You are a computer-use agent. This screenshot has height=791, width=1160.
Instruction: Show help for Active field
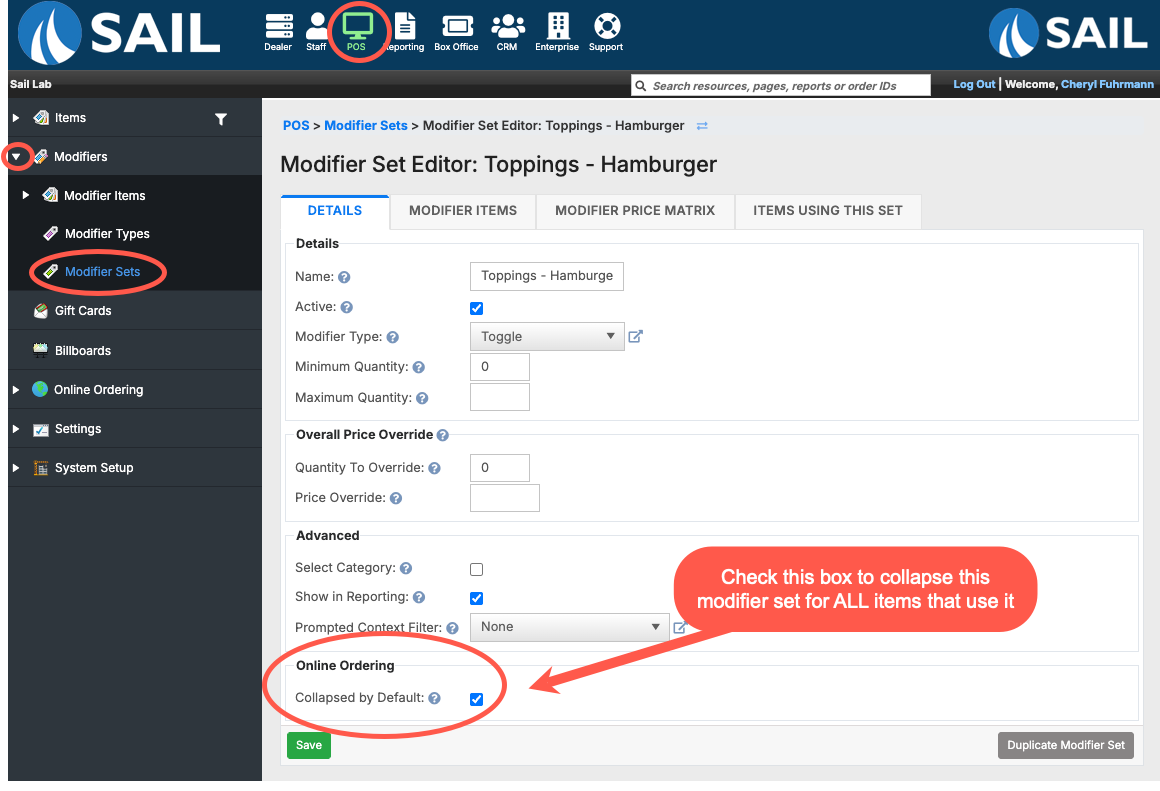346,307
